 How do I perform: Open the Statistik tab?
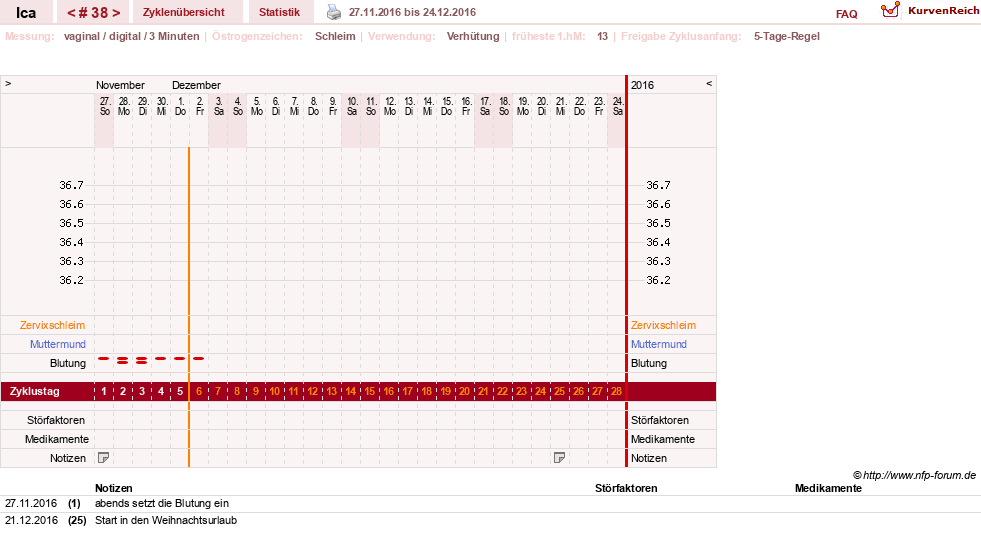click(279, 12)
